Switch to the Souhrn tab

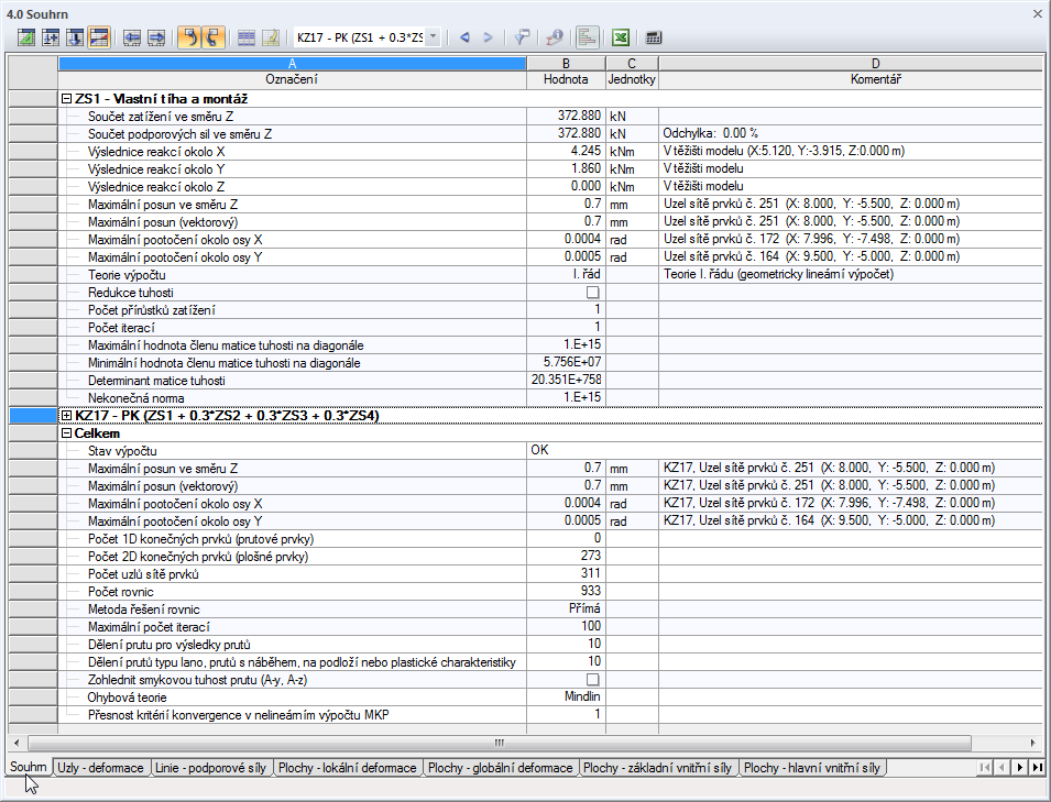(x=28, y=767)
